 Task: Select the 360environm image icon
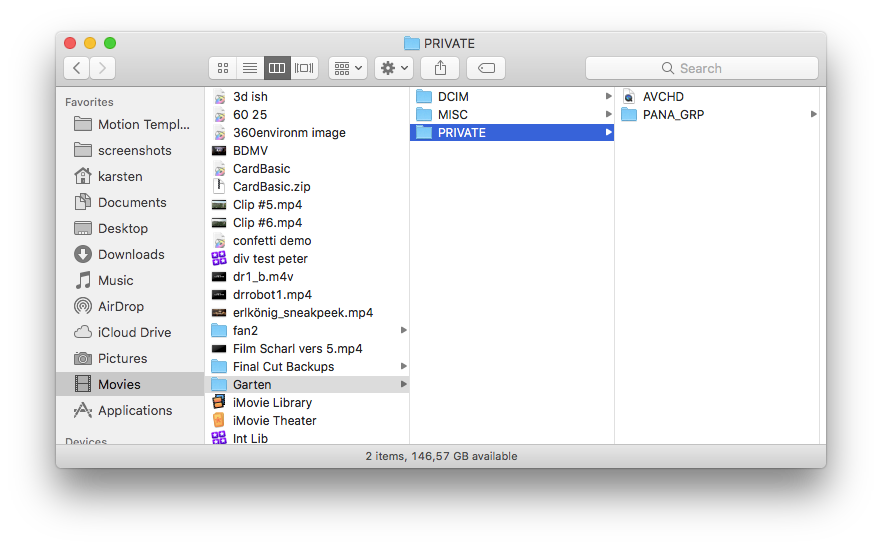[x=219, y=133]
